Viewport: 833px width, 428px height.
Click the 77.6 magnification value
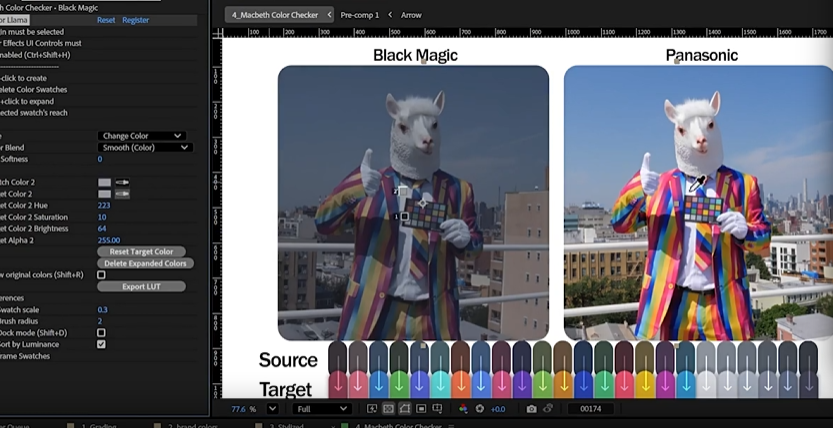click(239, 409)
